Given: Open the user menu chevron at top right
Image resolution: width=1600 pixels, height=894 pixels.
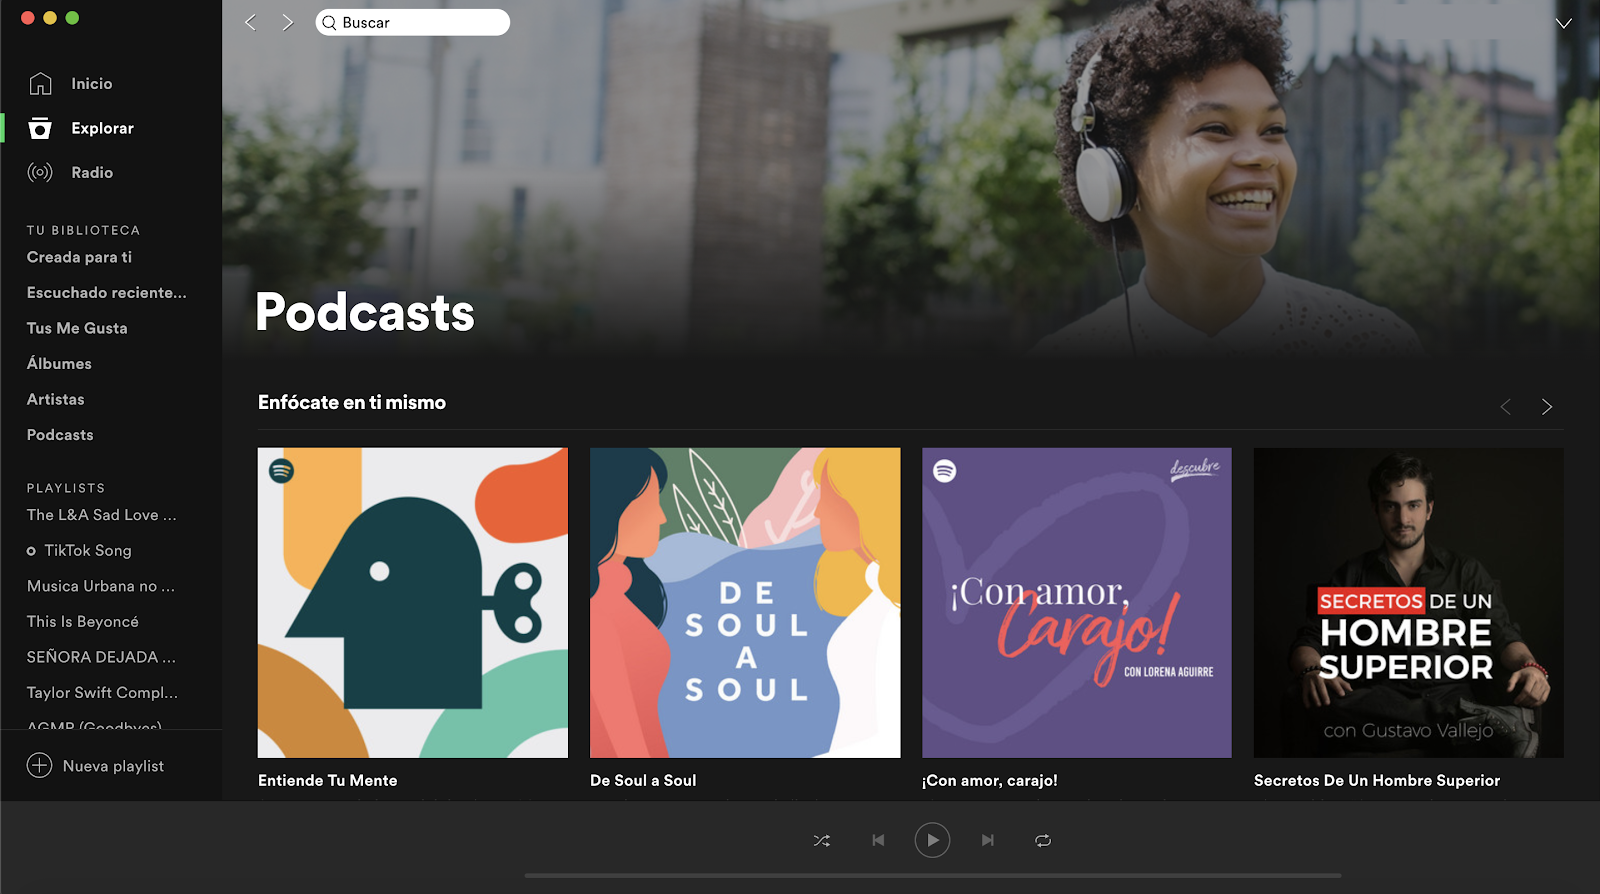Looking at the screenshot, I should point(1564,23).
